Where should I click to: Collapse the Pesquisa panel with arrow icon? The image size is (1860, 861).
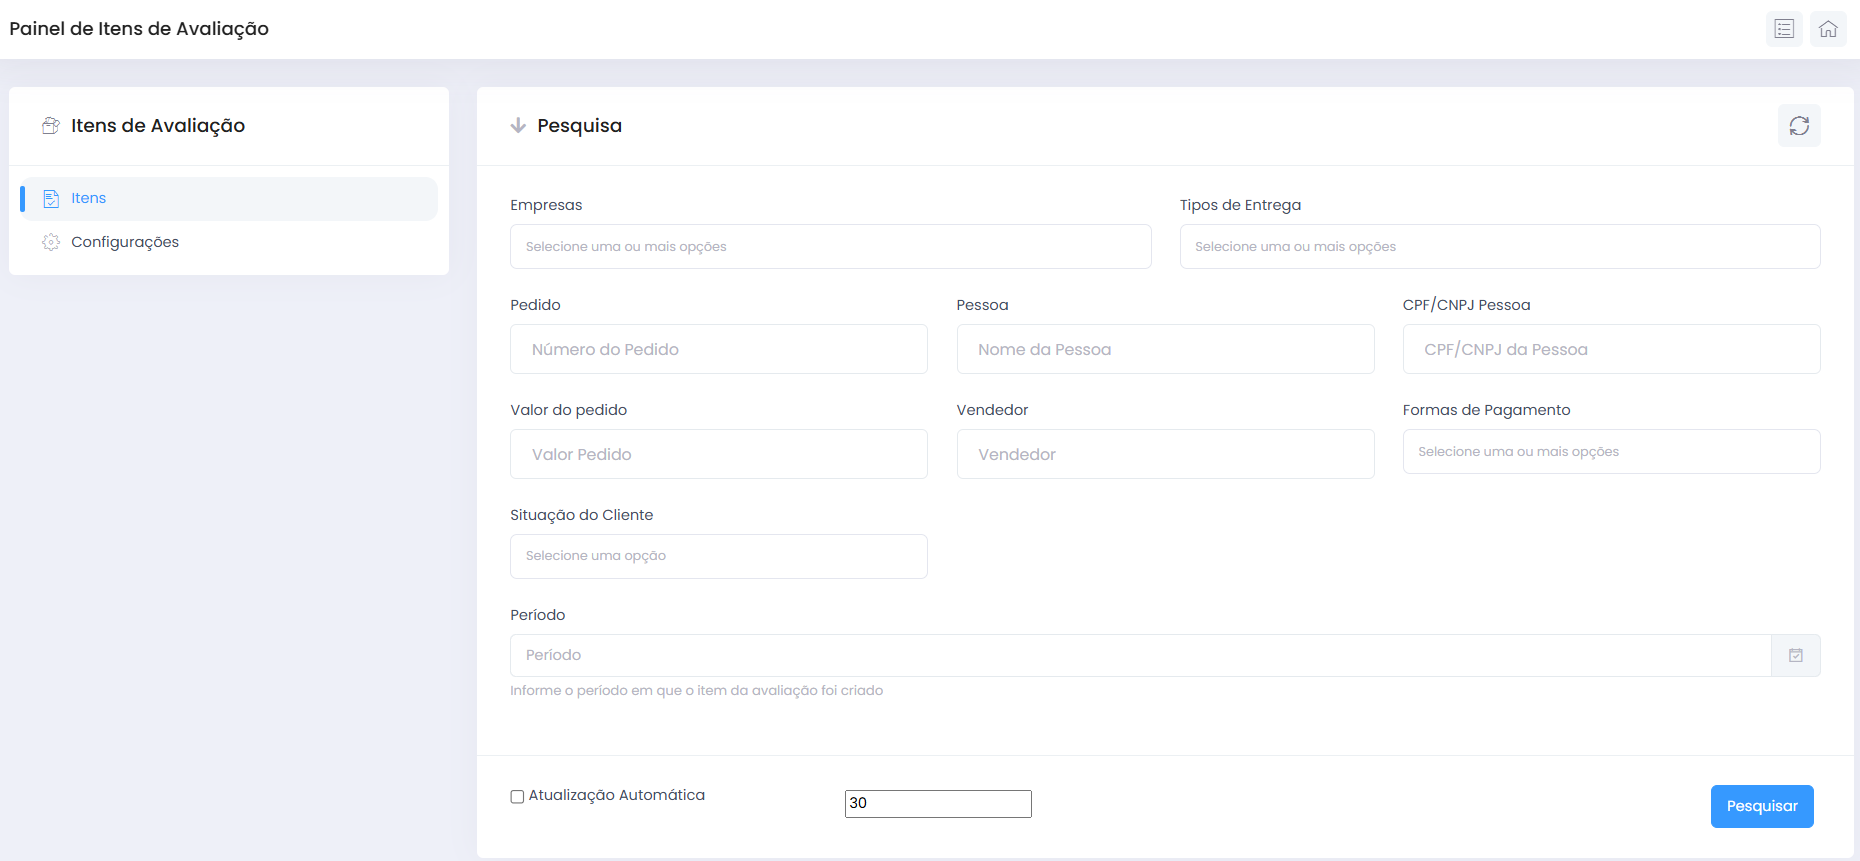pos(518,126)
